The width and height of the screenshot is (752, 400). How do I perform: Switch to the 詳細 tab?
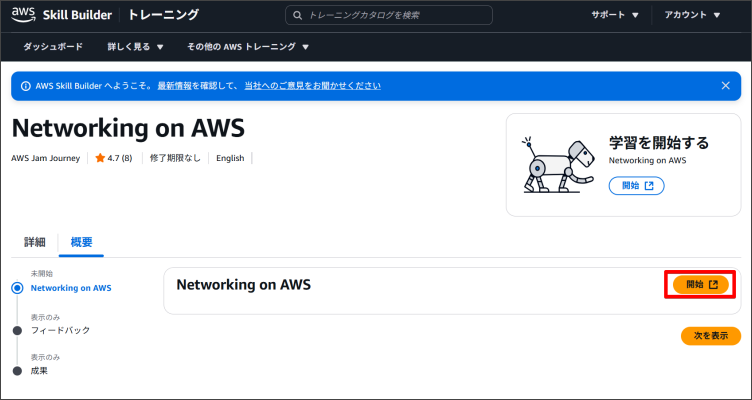click(35, 243)
